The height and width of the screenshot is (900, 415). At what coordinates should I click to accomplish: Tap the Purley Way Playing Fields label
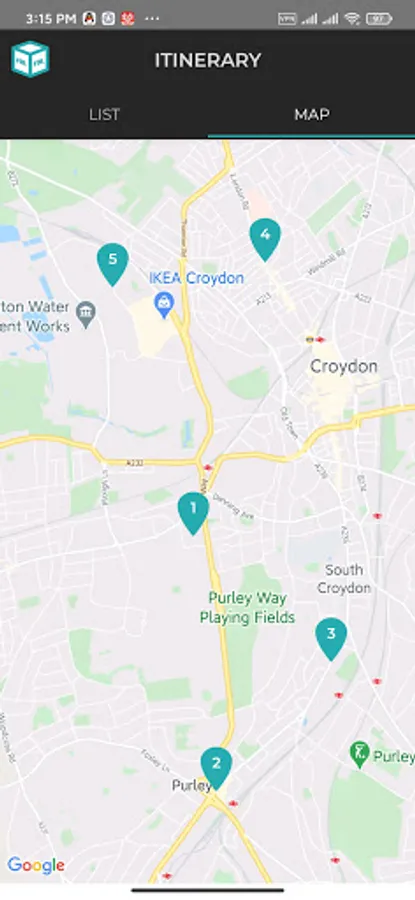[x=247, y=608]
